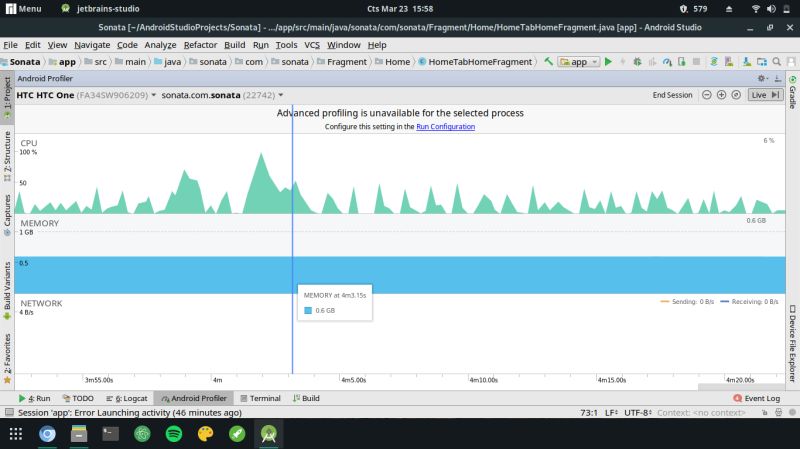
Task: Open SDK Manager download icon
Action: coord(746,62)
